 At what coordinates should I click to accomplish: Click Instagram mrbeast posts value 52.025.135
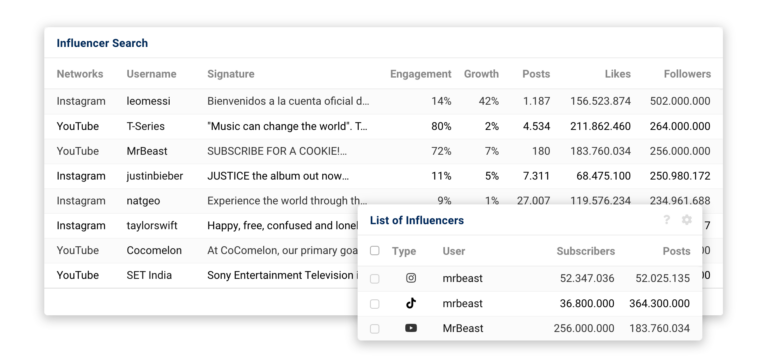pos(663,278)
